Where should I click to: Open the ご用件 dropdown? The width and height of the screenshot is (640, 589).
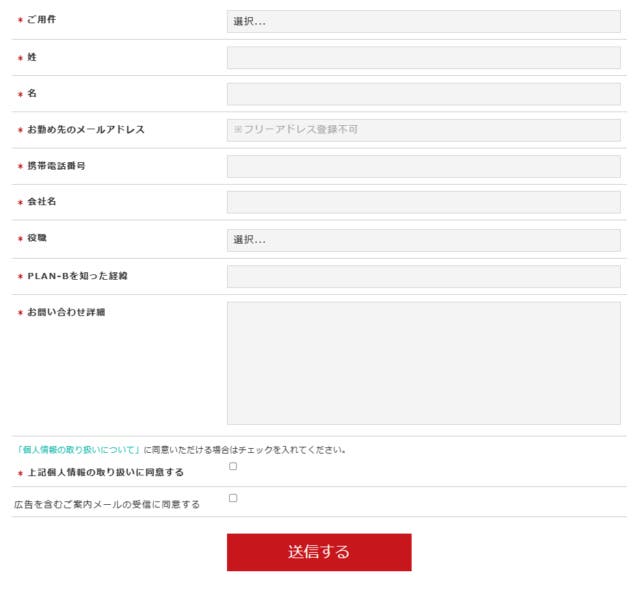click(423, 21)
